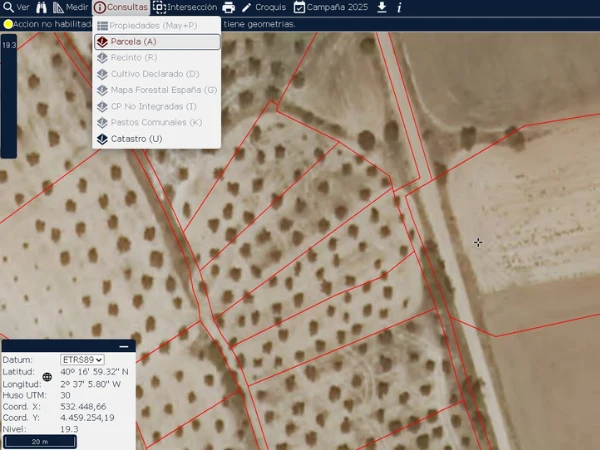Open the Croquis pencil tool

[264, 7]
